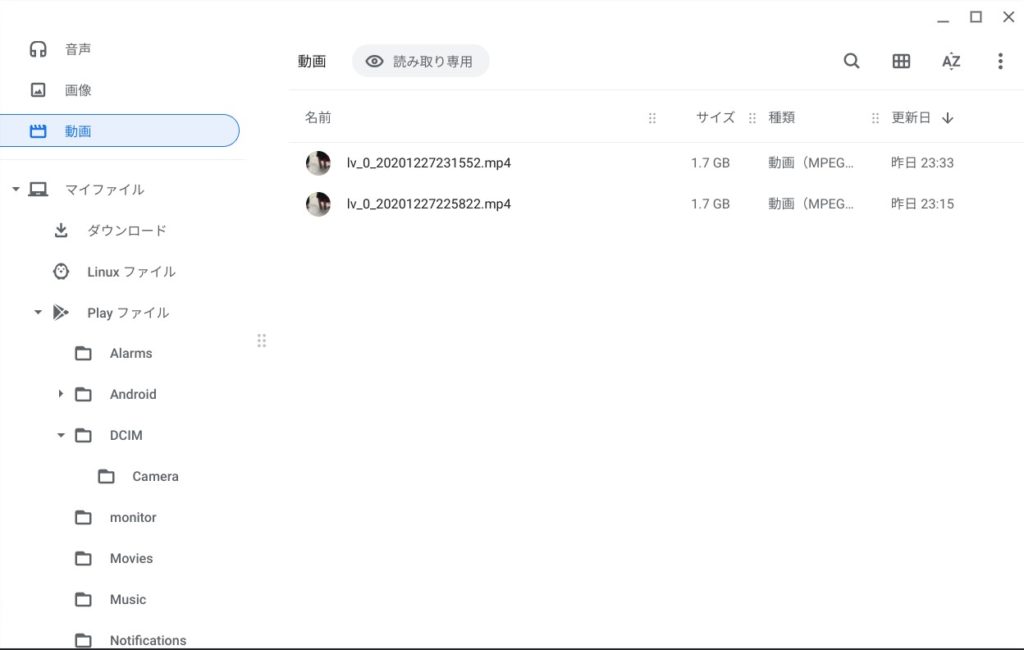Click the laptop icon for マイファイル
1024x650 pixels.
pos(38,189)
